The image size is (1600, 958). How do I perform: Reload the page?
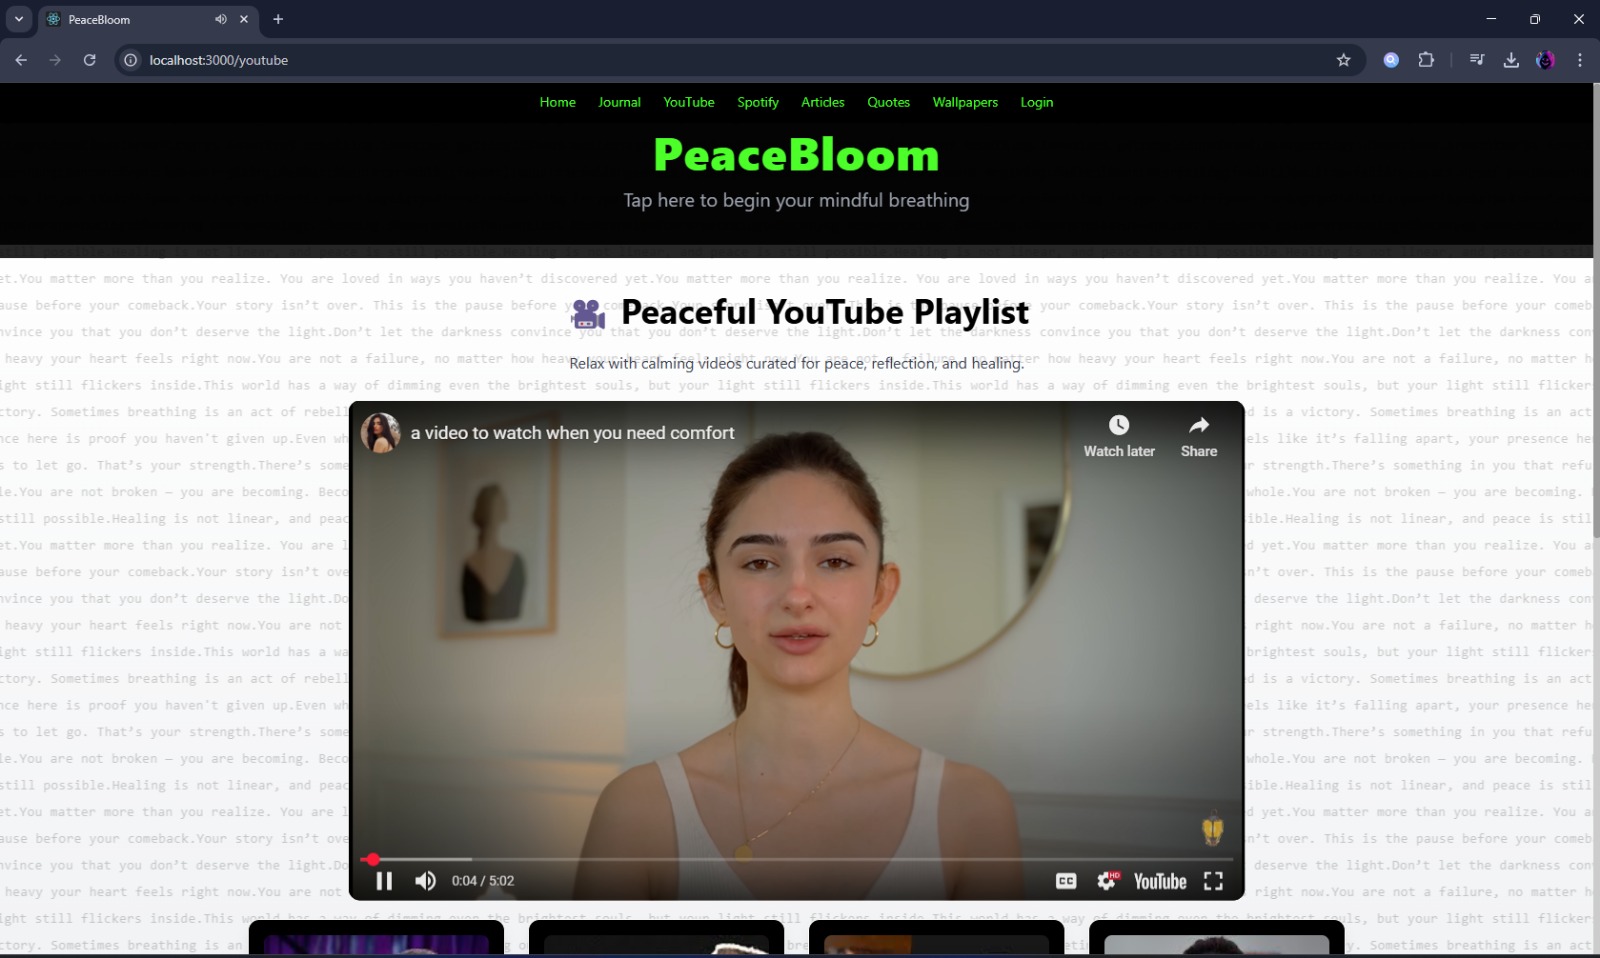(x=89, y=60)
